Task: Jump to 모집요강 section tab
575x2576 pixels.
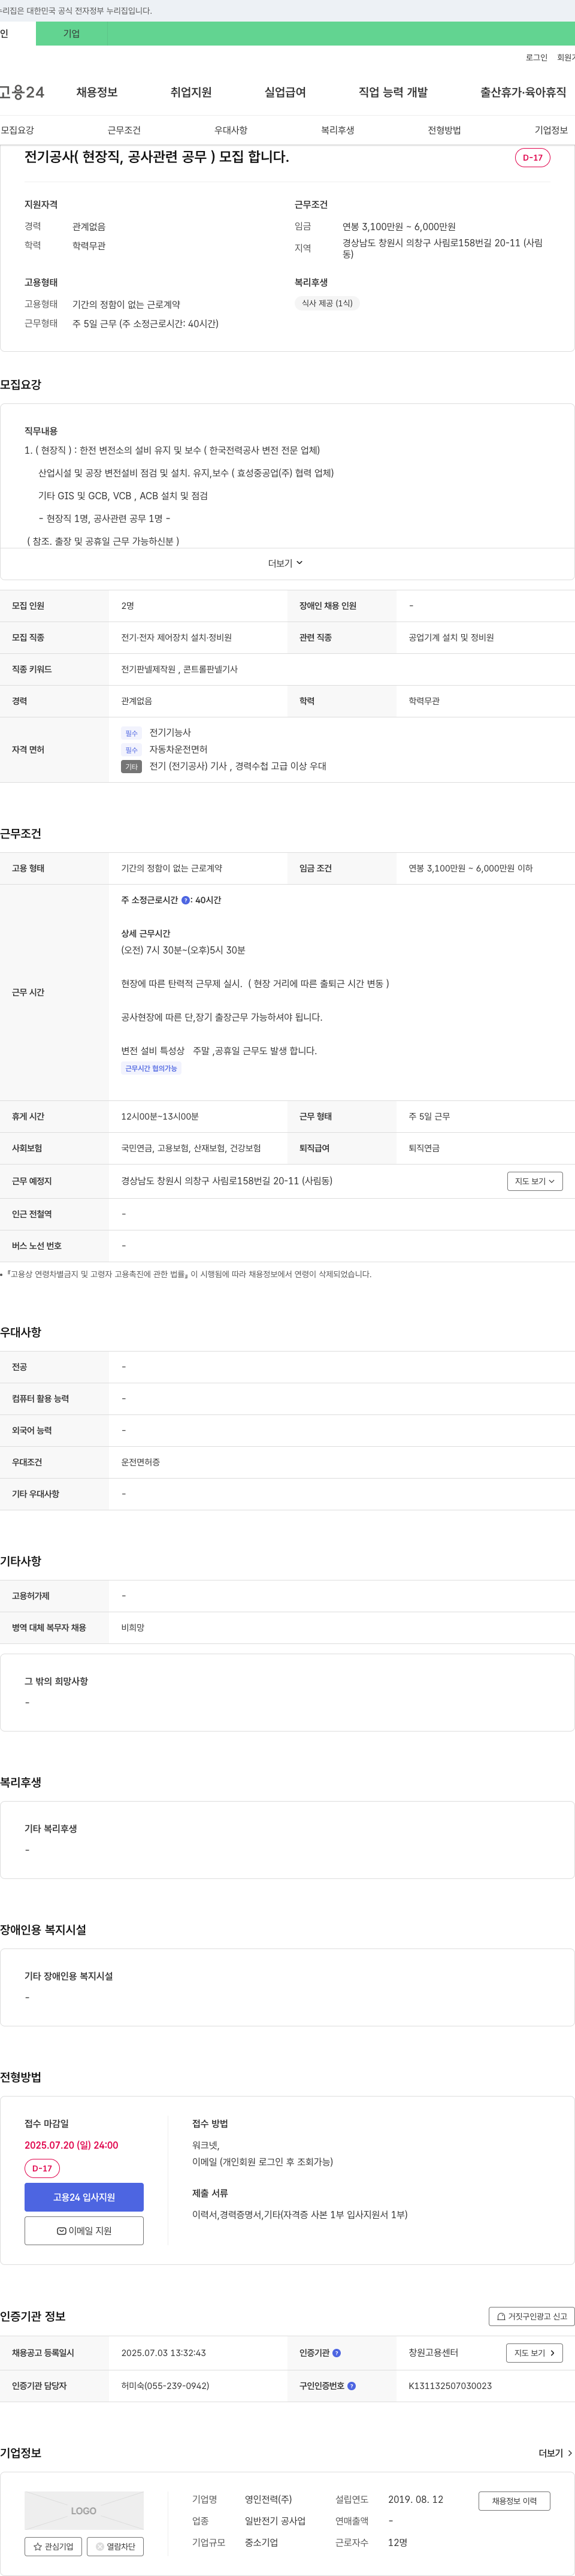Action: pos(17,130)
